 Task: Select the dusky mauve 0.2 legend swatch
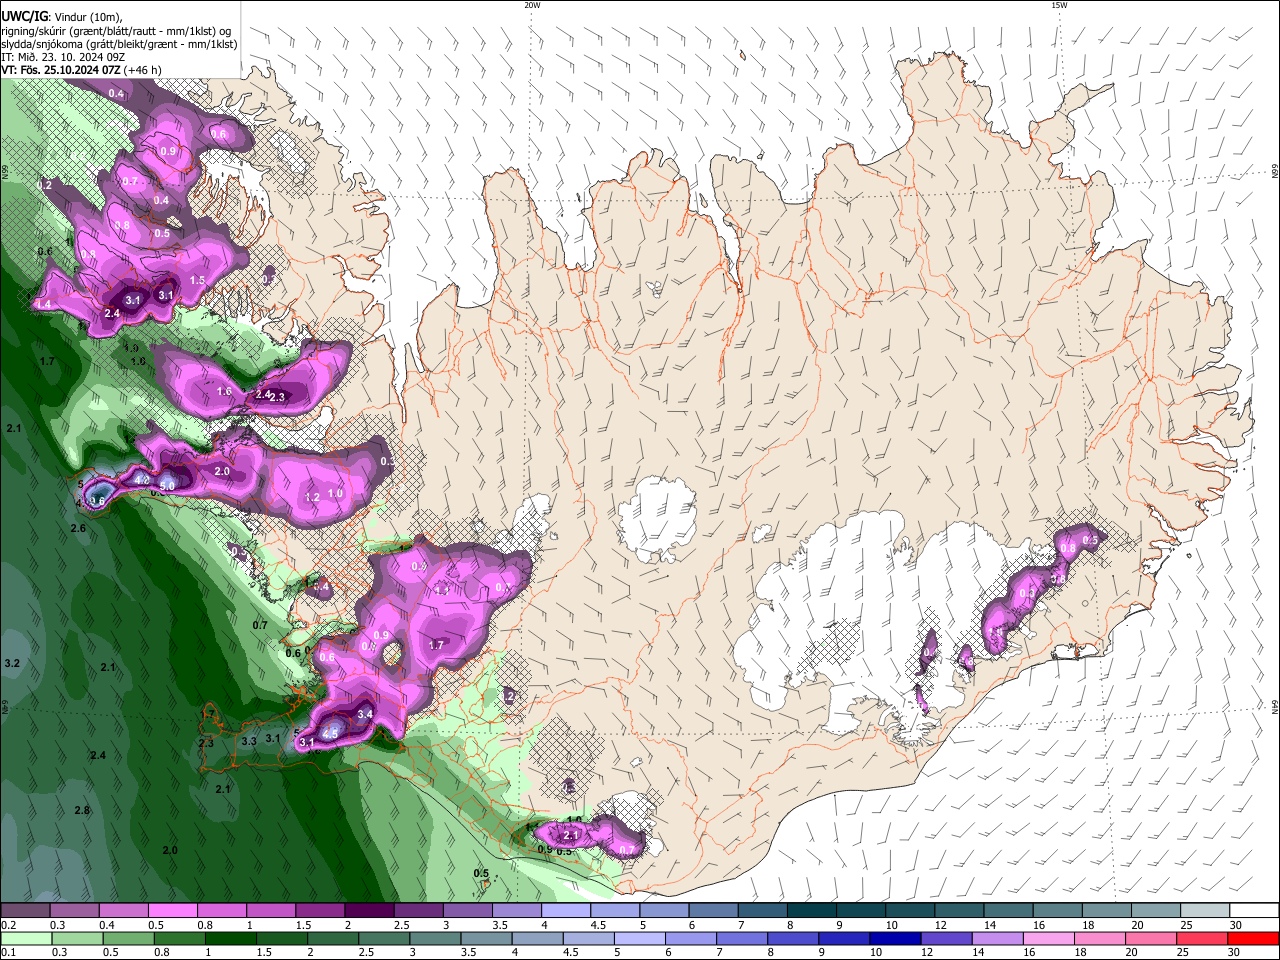pyautogui.click(x=25, y=910)
